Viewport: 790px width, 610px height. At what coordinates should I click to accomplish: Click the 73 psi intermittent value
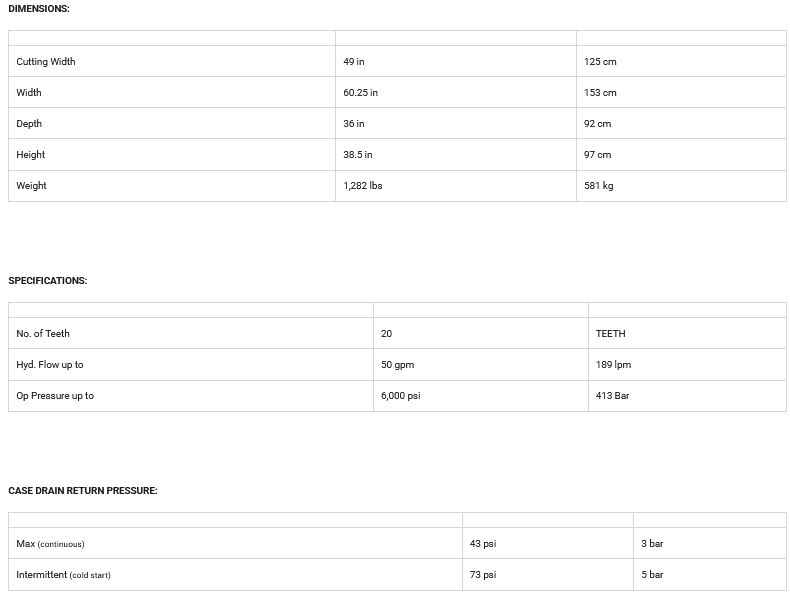[x=482, y=575]
